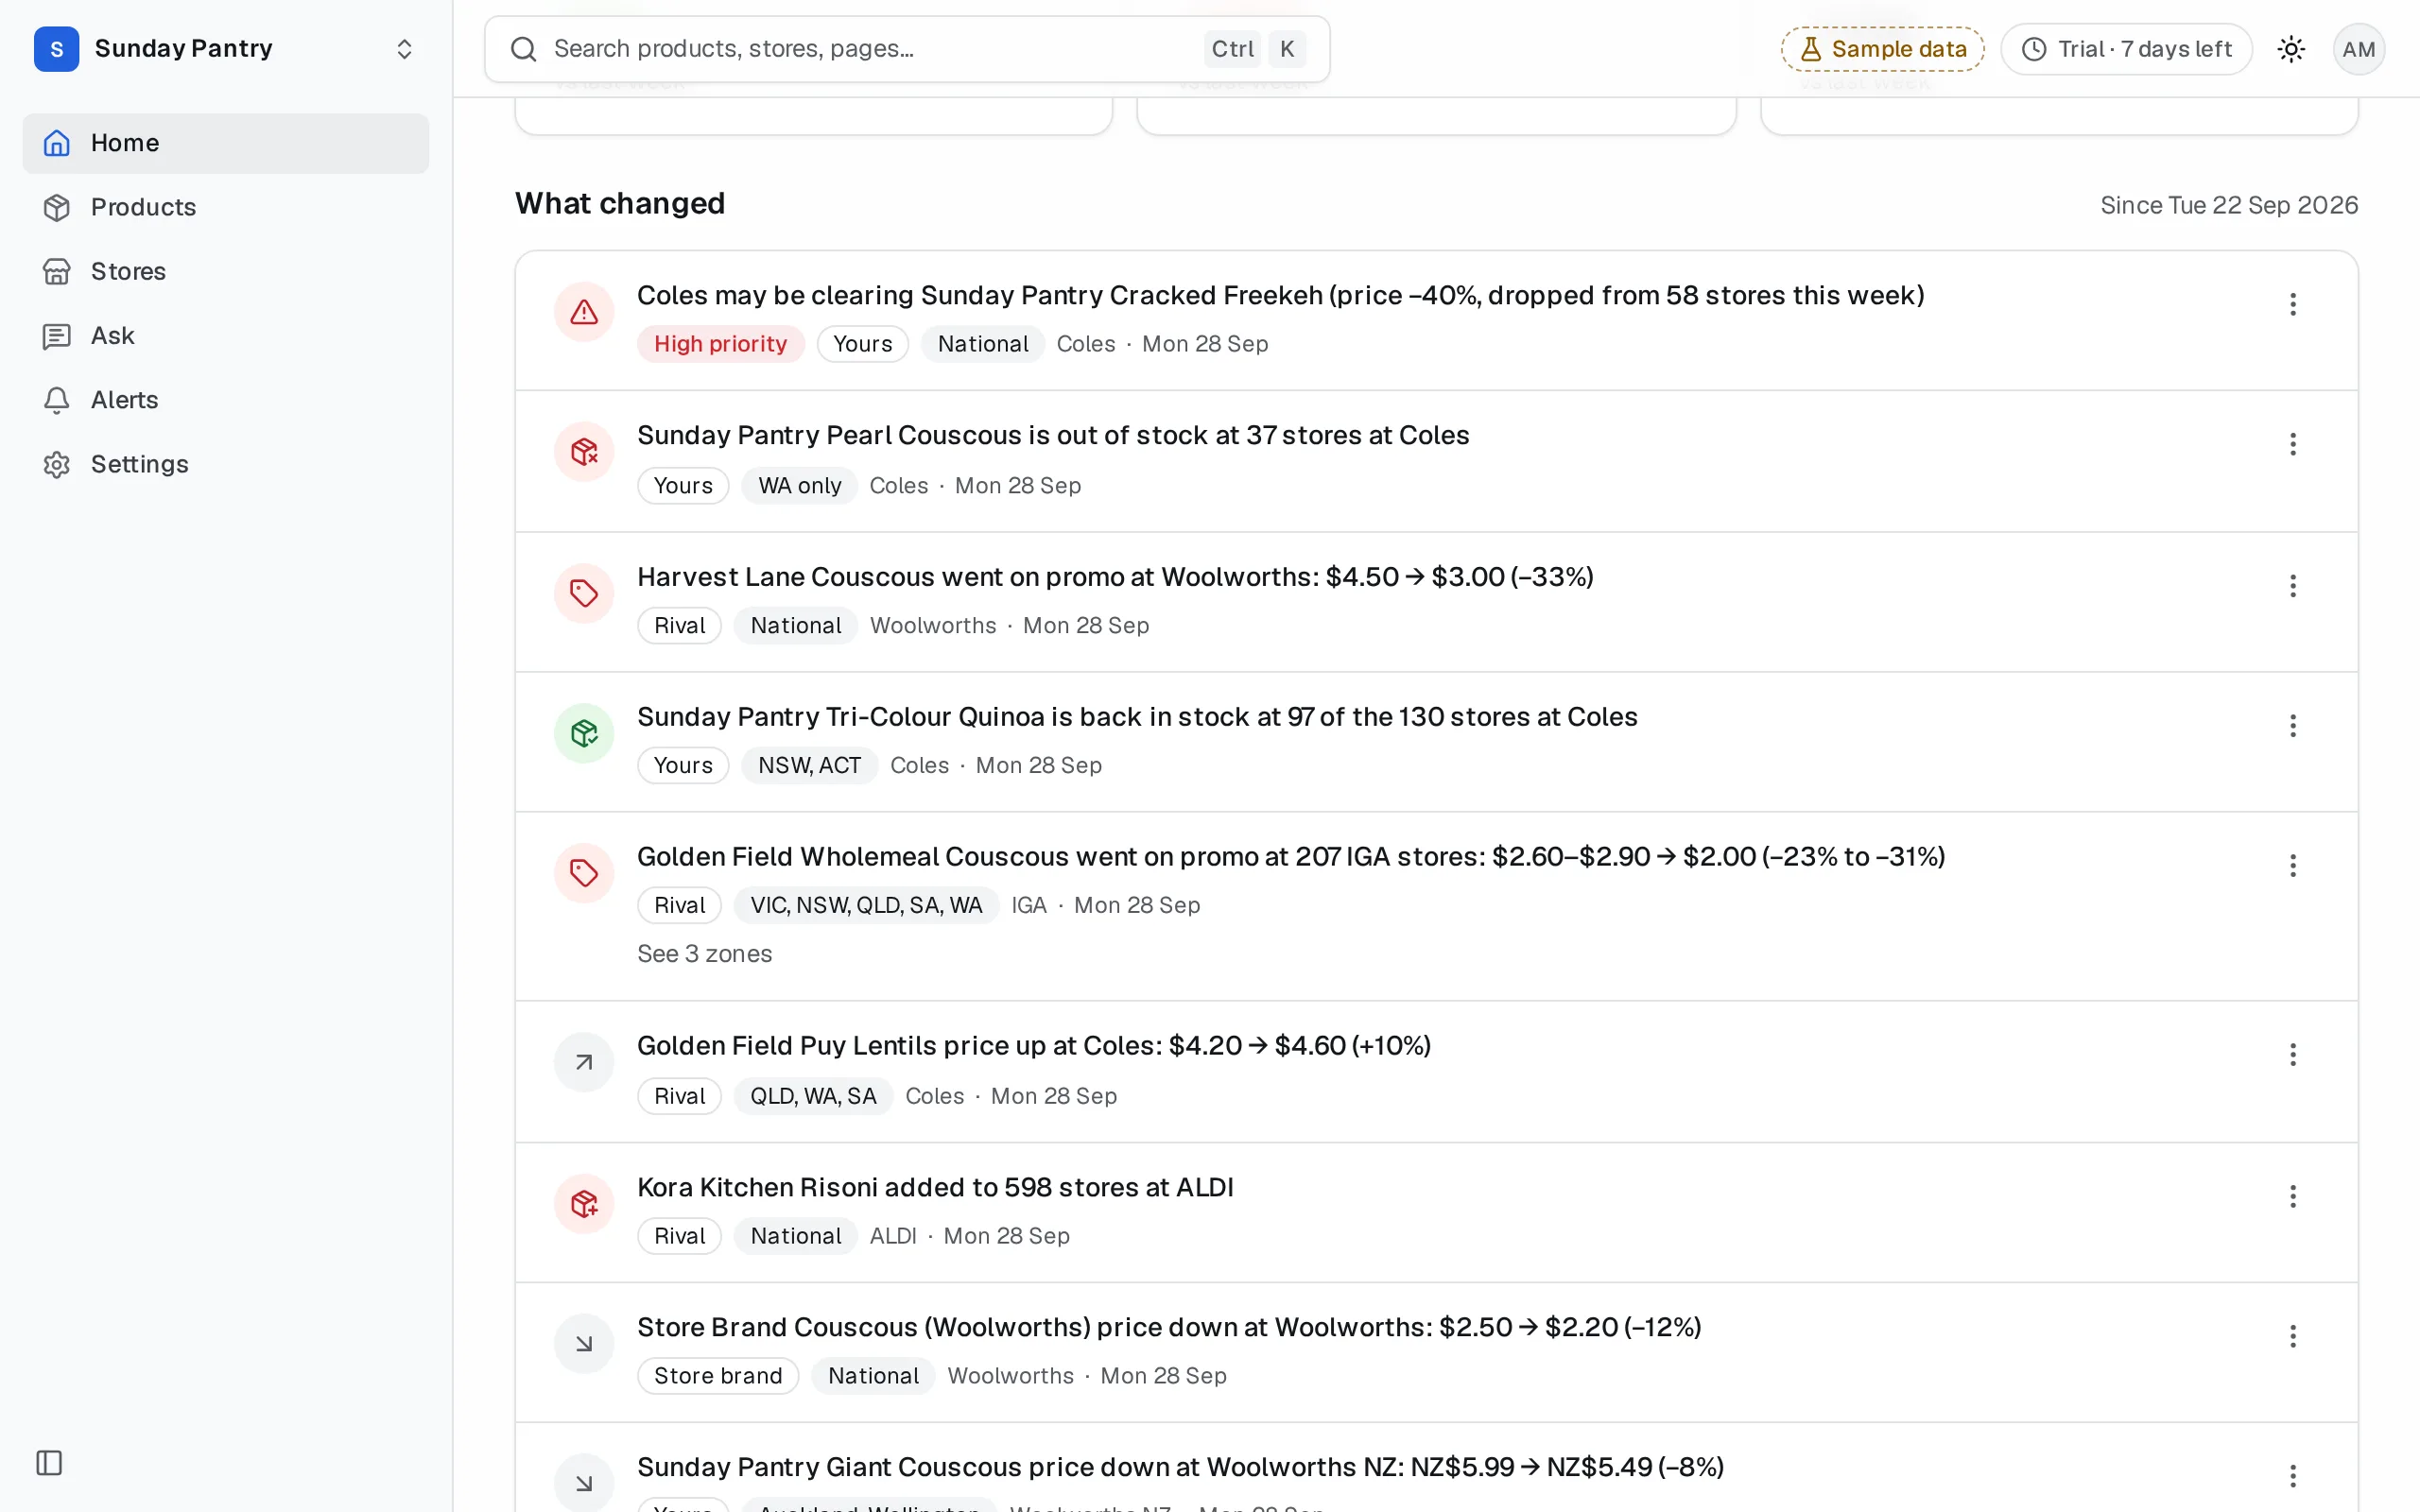Focus the Search products, stores, pages field
Image resolution: width=2420 pixels, height=1512 pixels.
pos(907,49)
